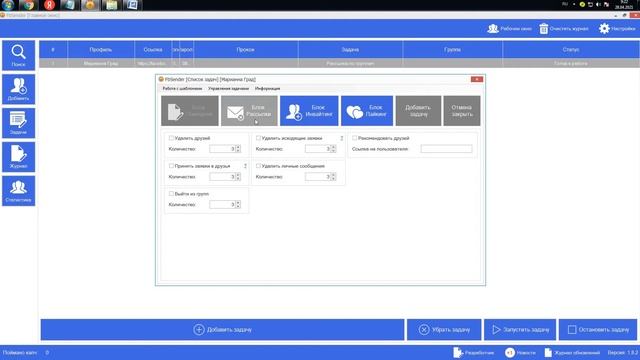Click the Убрать задачу button
Viewport: 640px width, 360px height.
444,329
